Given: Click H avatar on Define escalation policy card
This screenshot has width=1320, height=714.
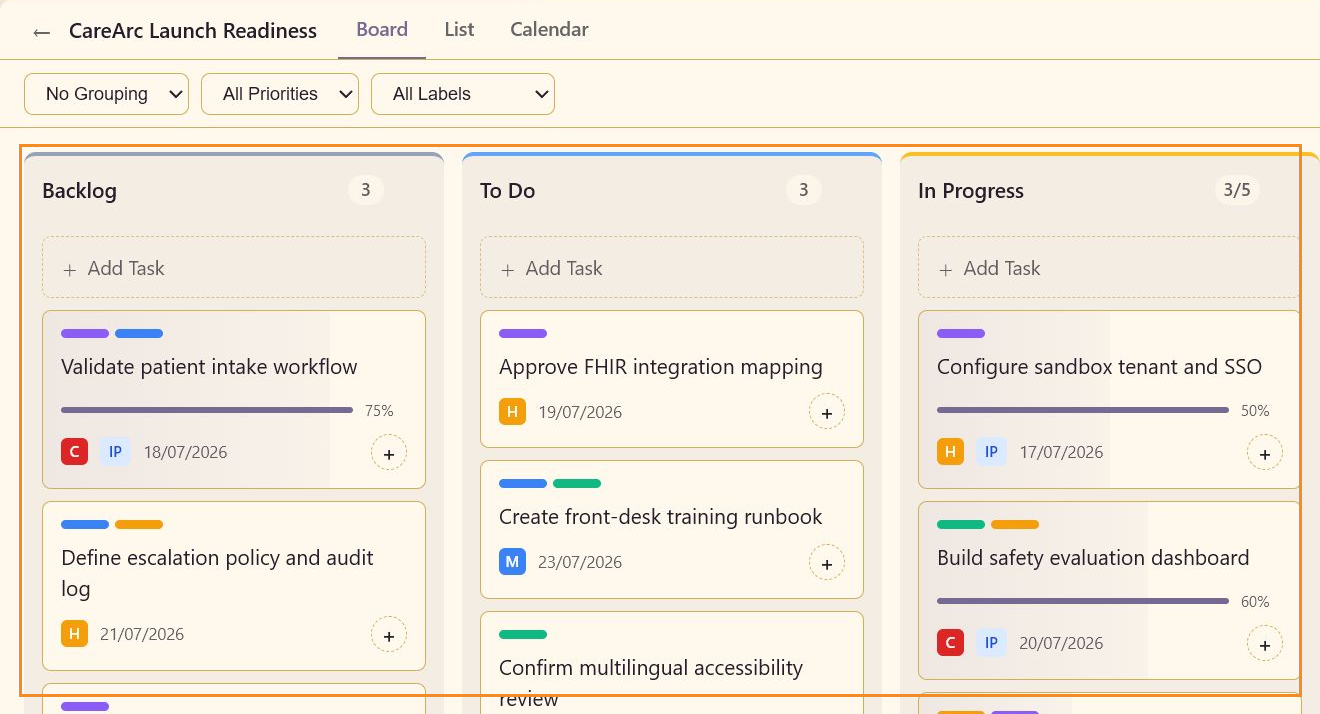Looking at the screenshot, I should coord(74,634).
